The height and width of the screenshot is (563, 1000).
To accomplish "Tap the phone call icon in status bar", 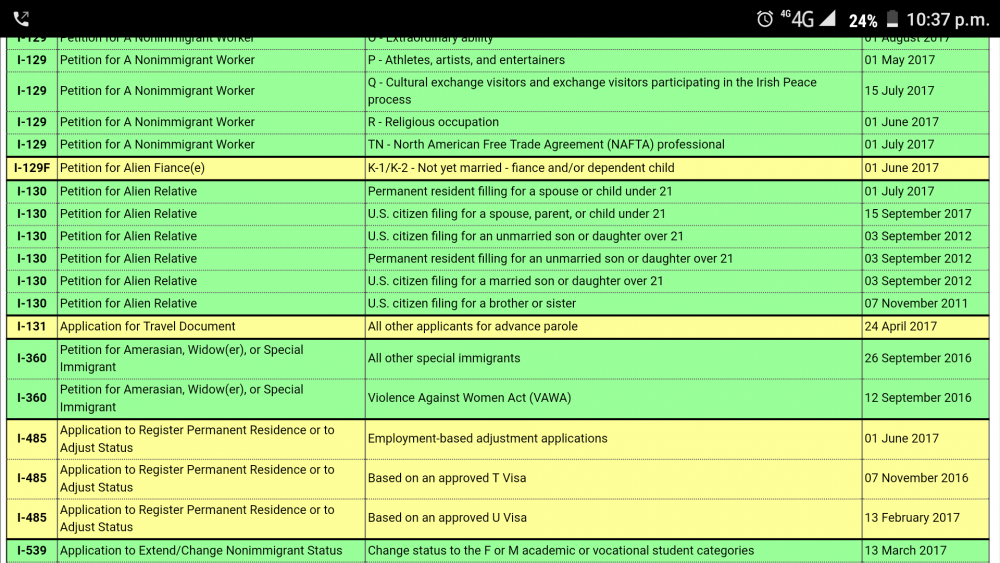I will [x=21, y=19].
